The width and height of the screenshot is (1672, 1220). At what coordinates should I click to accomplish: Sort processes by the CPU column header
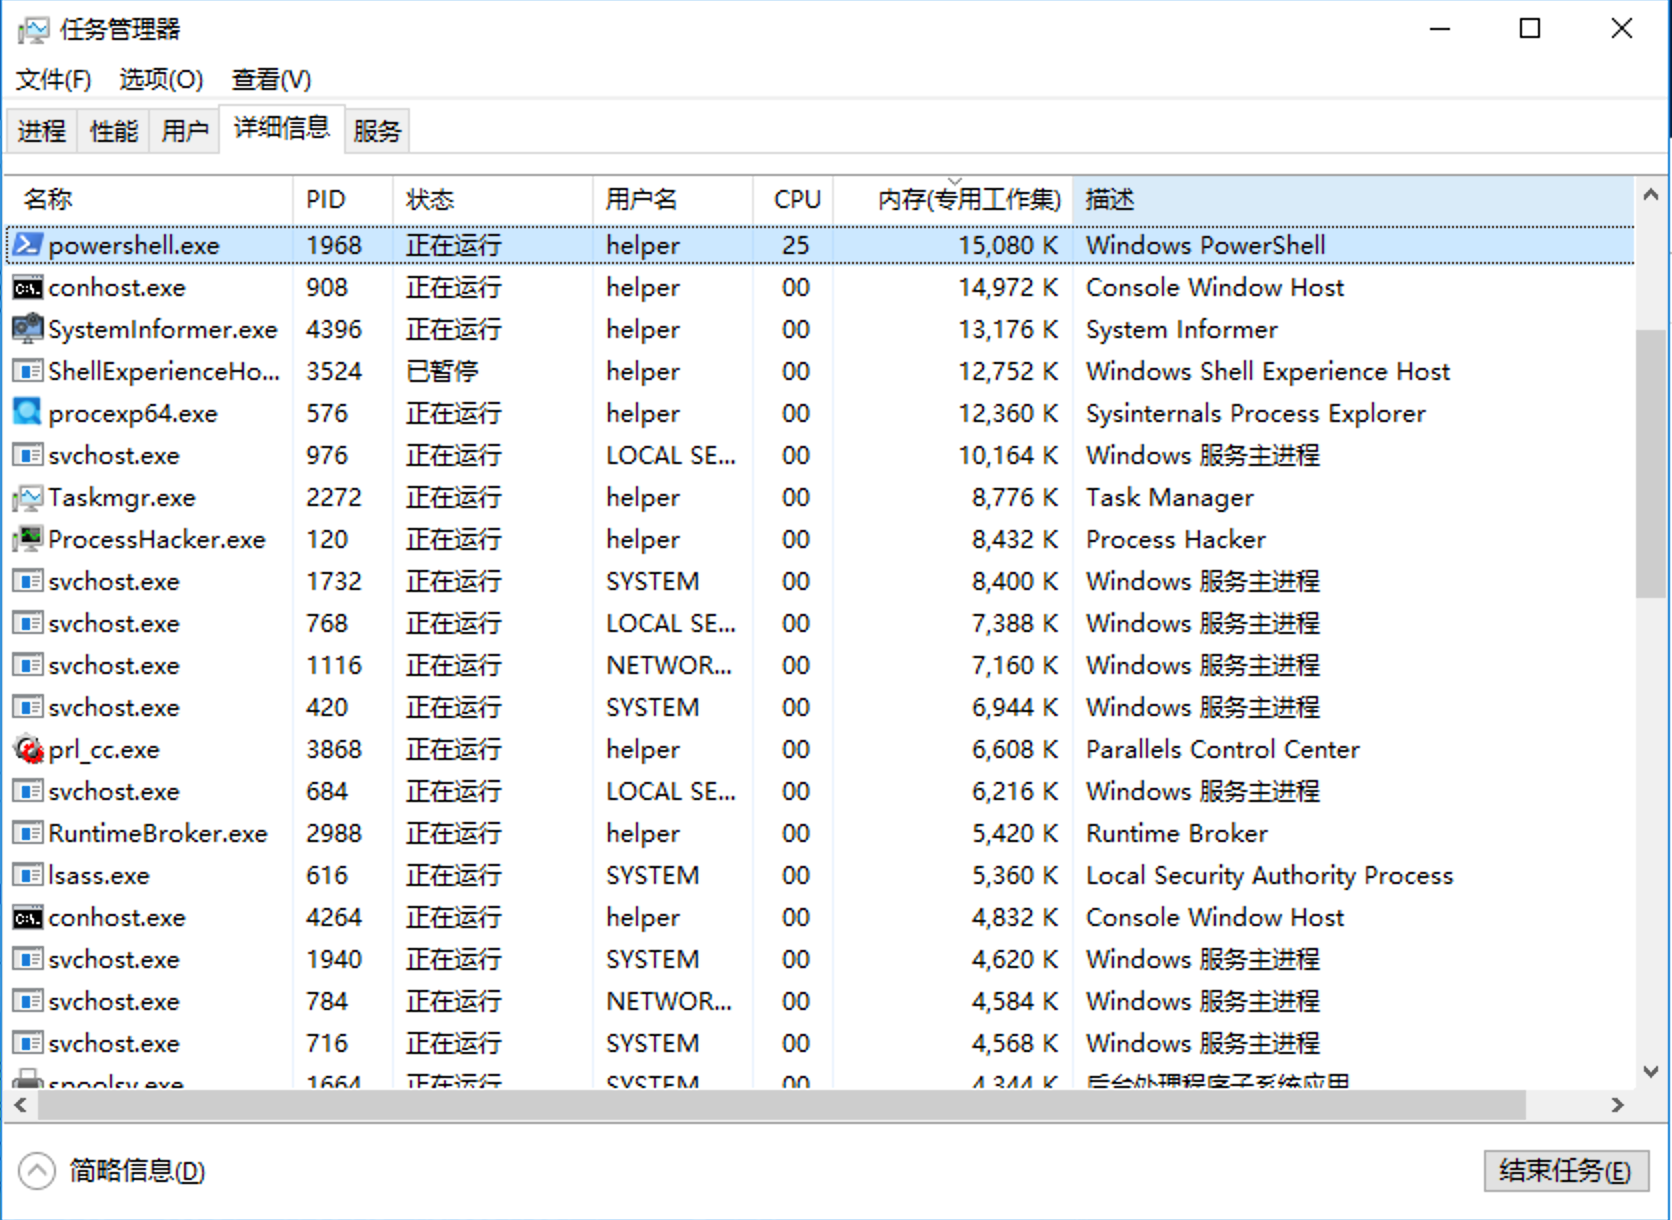tap(796, 200)
